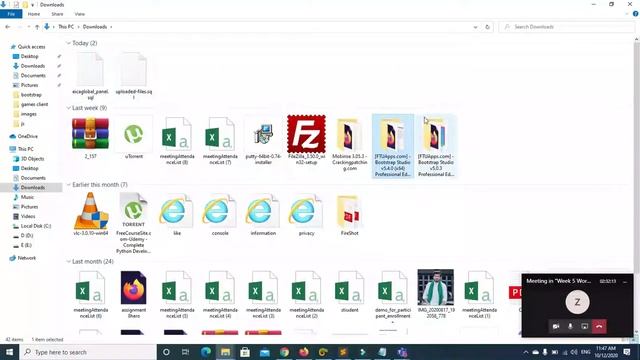Collapse the Last week (9) group

point(69,108)
